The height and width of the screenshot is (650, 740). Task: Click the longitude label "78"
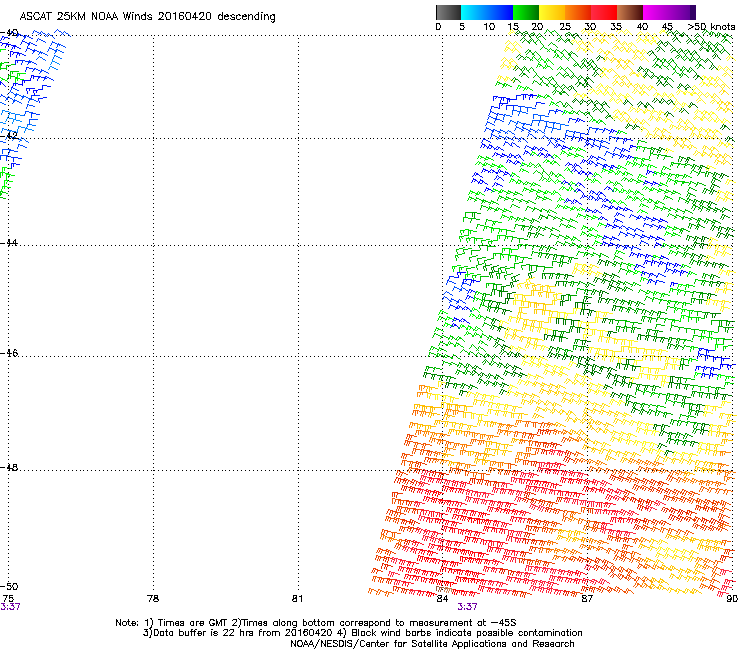[x=153, y=599]
